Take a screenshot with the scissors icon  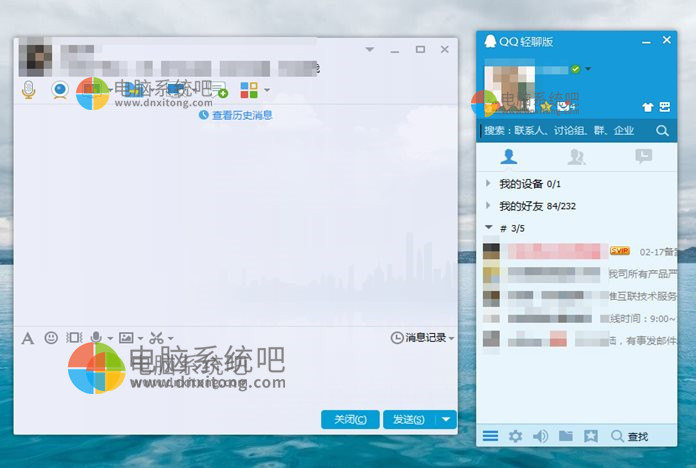point(156,338)
